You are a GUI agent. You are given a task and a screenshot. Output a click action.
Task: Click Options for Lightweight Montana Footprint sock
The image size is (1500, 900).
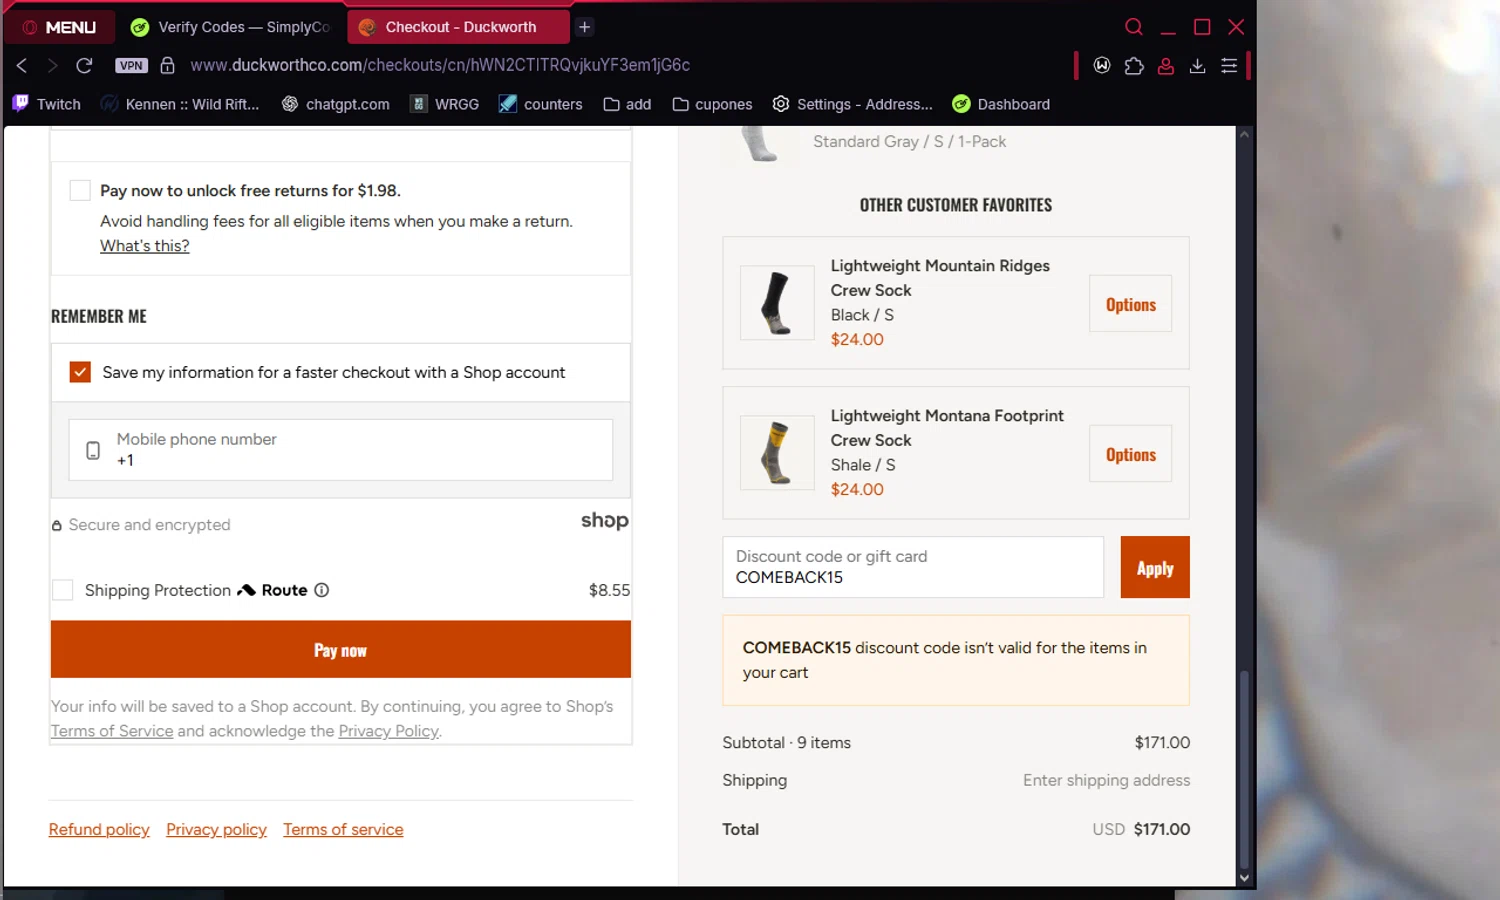click(1131, 454)
